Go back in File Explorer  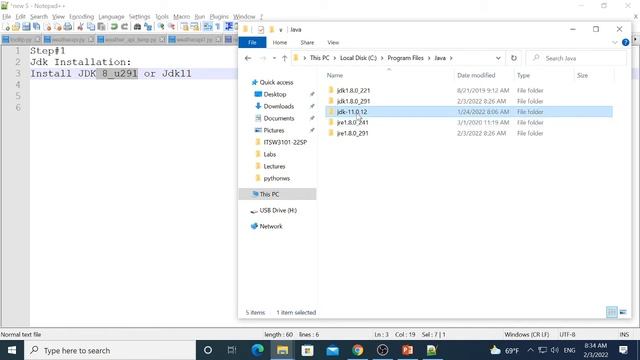point(248,58)
